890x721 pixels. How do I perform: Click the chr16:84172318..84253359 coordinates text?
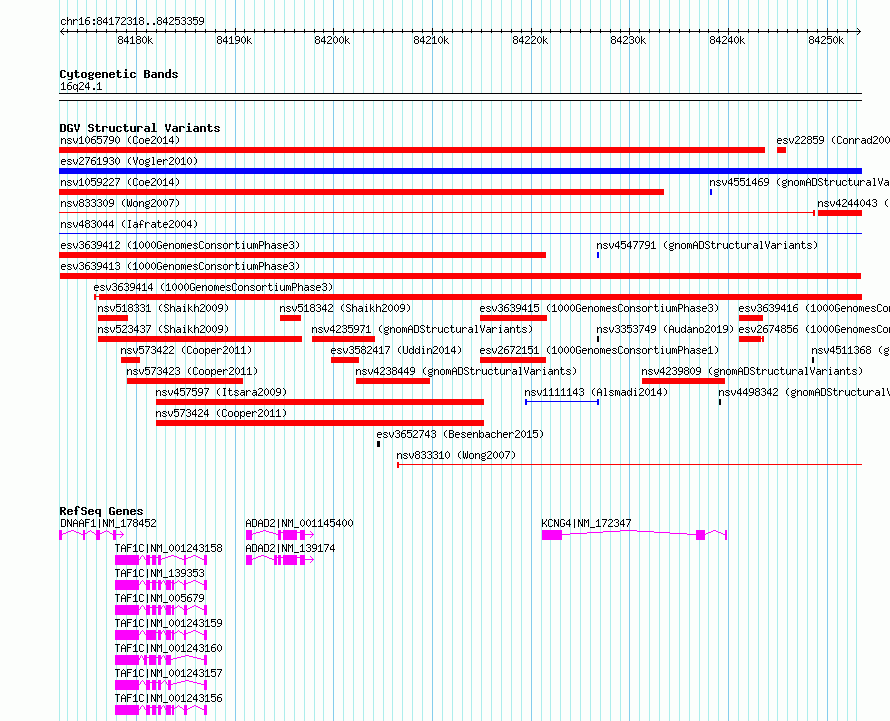tap(132, 22)
